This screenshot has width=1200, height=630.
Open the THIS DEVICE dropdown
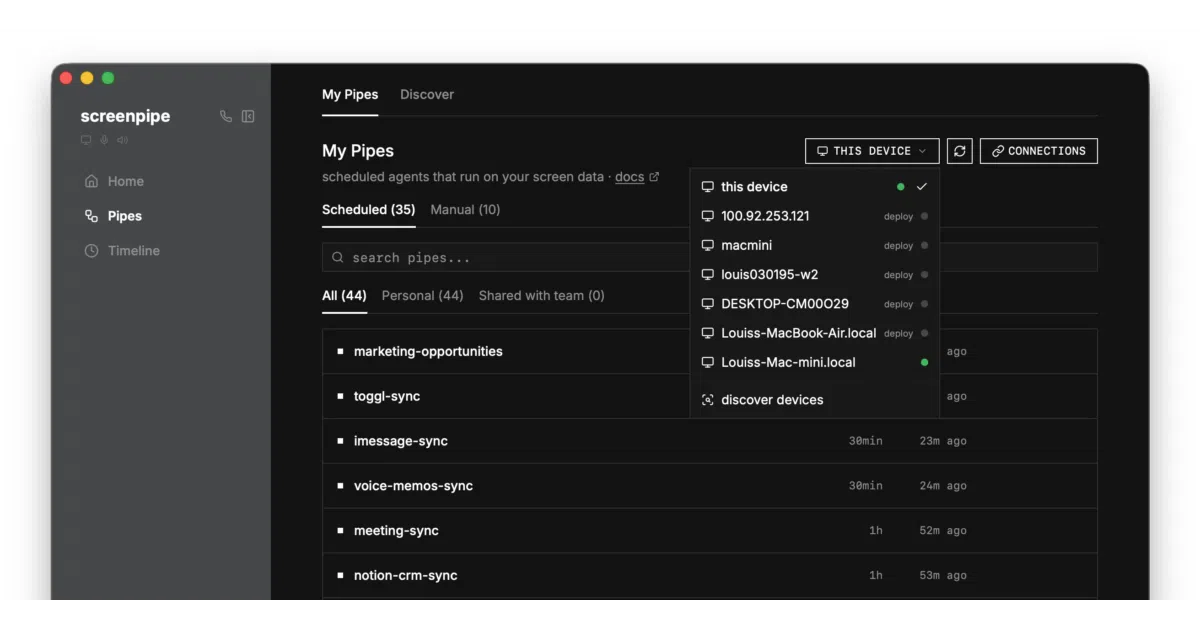click(872, 151)
